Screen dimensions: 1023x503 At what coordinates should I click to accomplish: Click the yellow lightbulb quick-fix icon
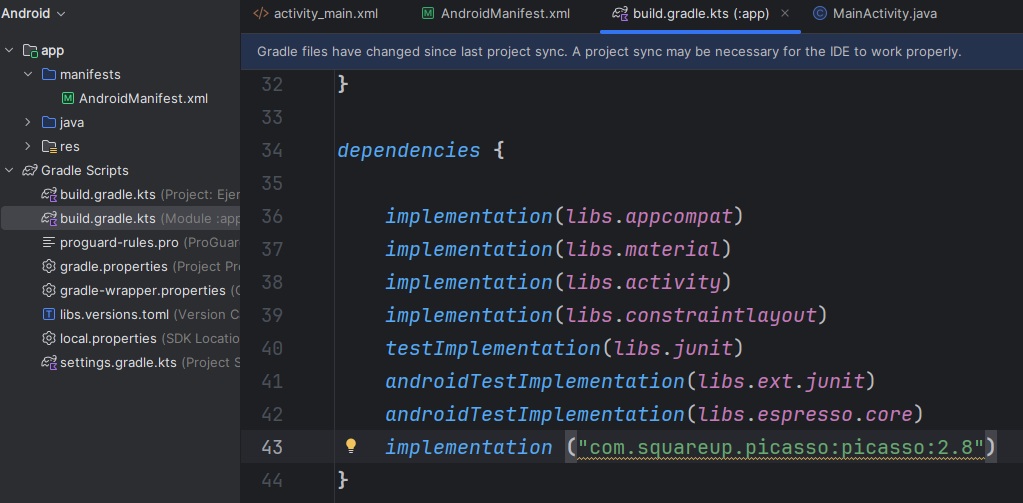click(351, 446)
